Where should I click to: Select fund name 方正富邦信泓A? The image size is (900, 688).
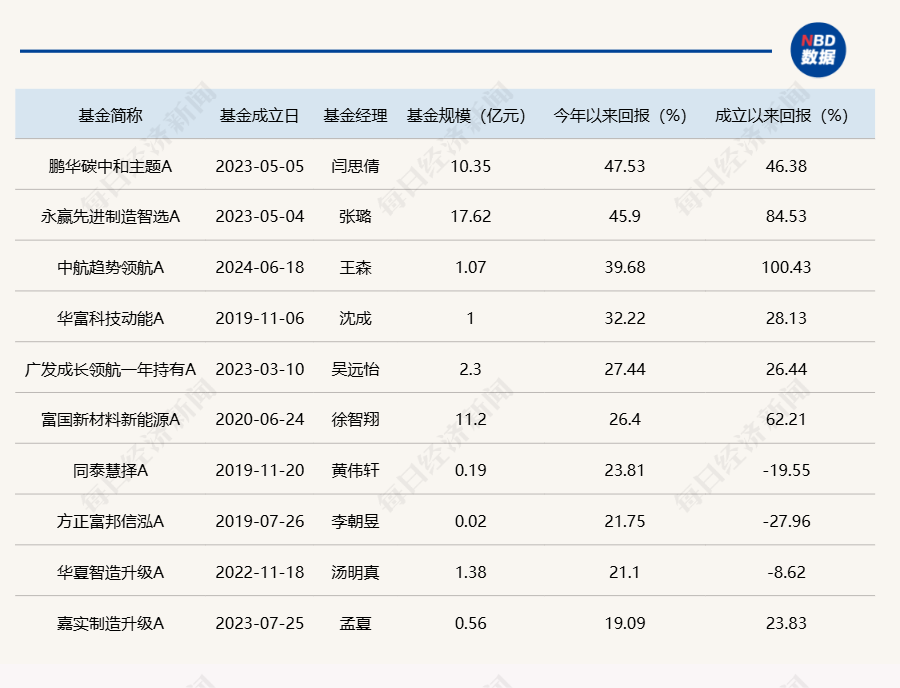(x=110, y=521)
